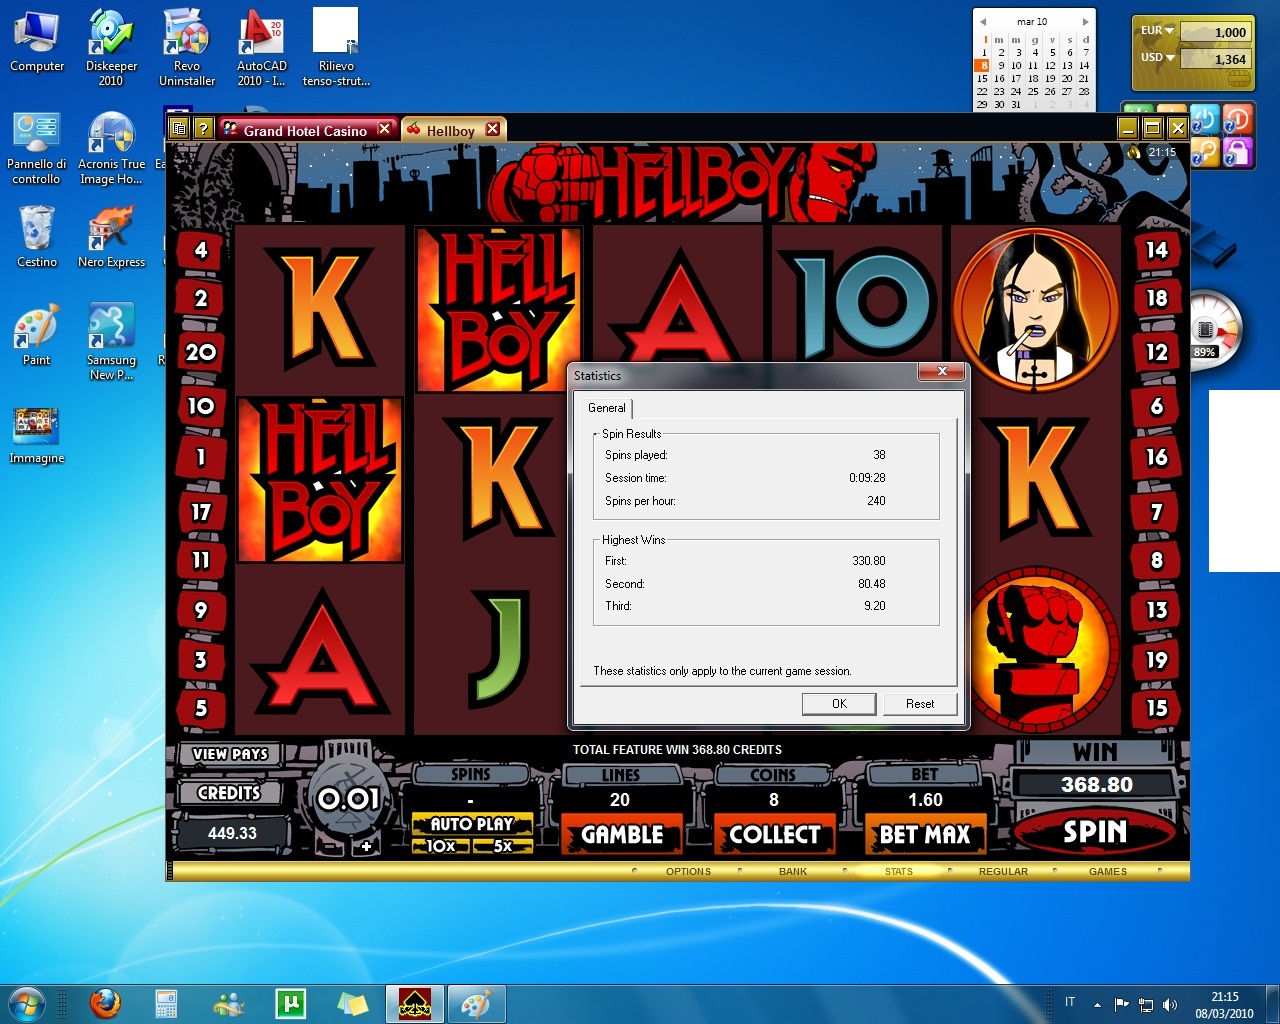Viewport: 1280px width, 1024px height.
Task: Click the casino sound speaker icon
Action: 1134,152
